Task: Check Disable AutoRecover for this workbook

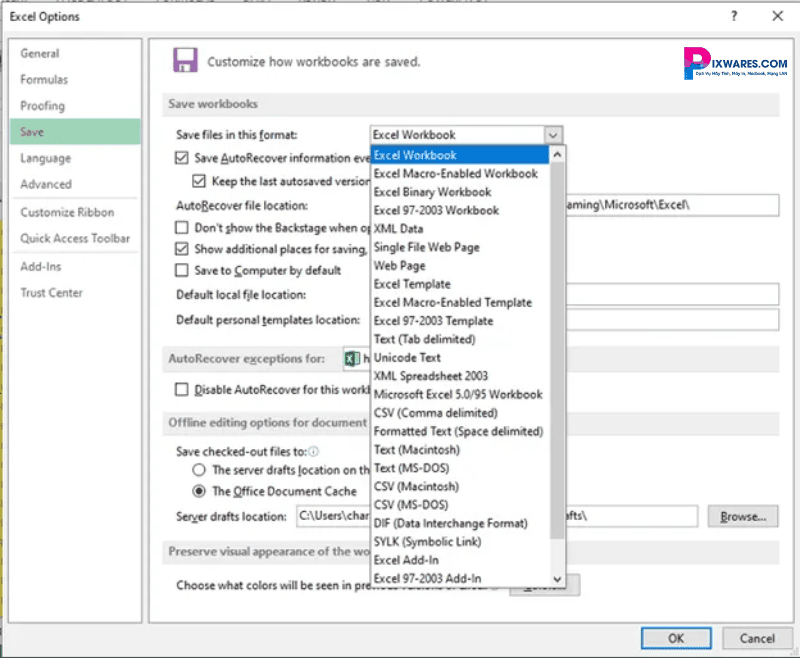Action: 182,390
